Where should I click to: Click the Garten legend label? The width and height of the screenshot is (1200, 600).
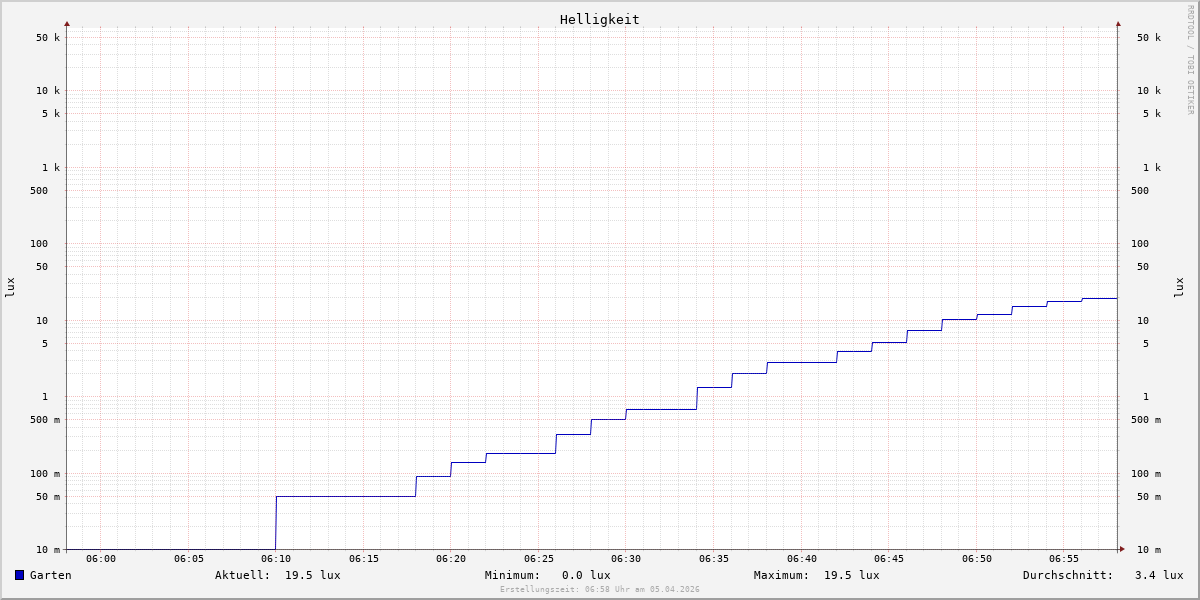[x=50, y=575]
